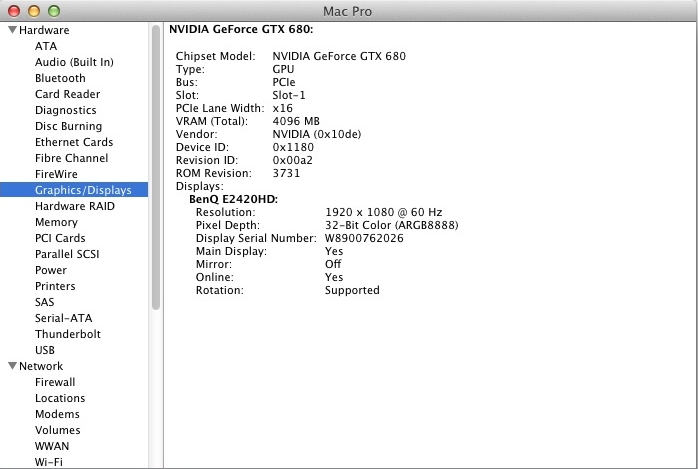Open SAS hardware item

(45, 303)
